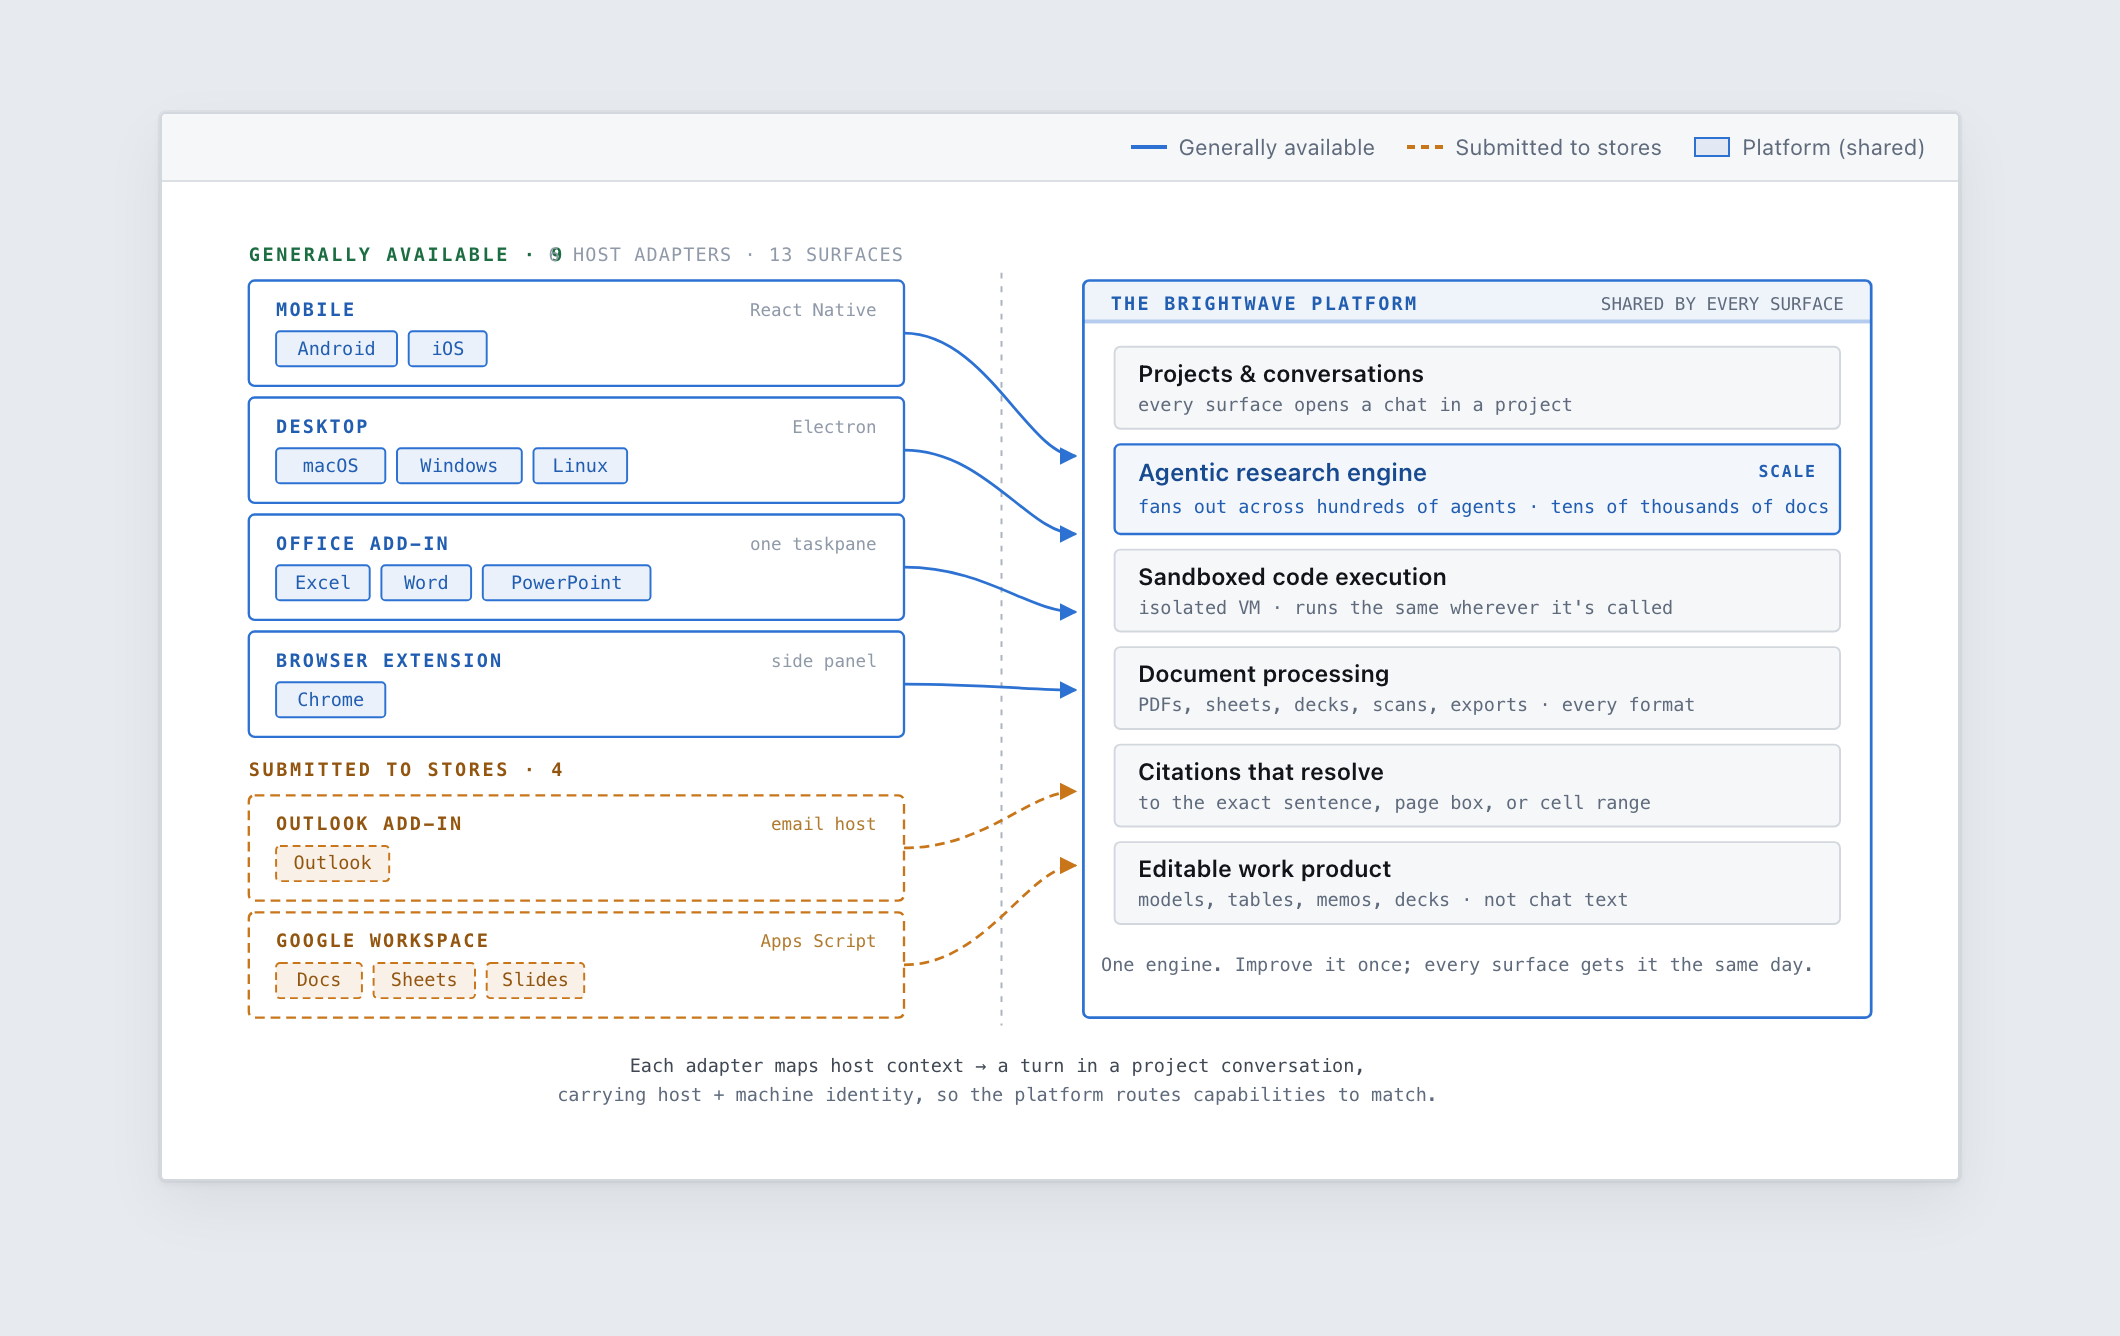2120x1336 pixels.
Task: Click the 'side panel' label
Action: (x=824, y=661)
